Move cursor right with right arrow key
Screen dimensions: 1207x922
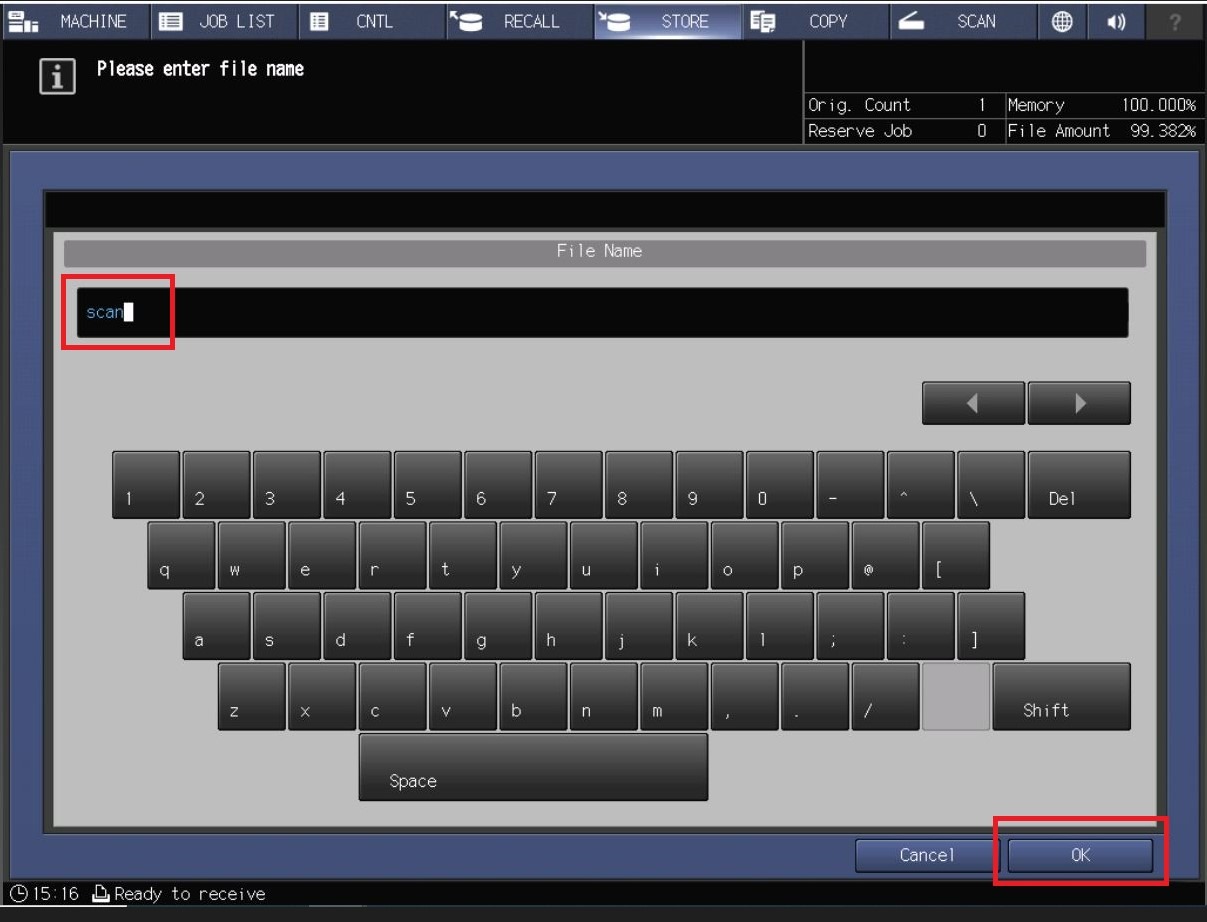click(1079, 403)
